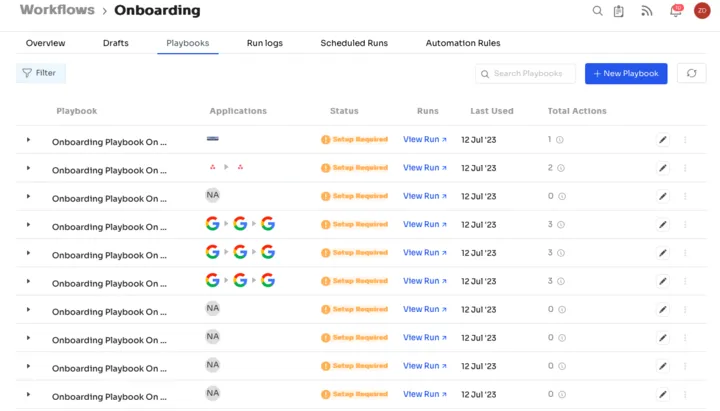
Task: Open the notifications bell
Action: pos(676,11)
